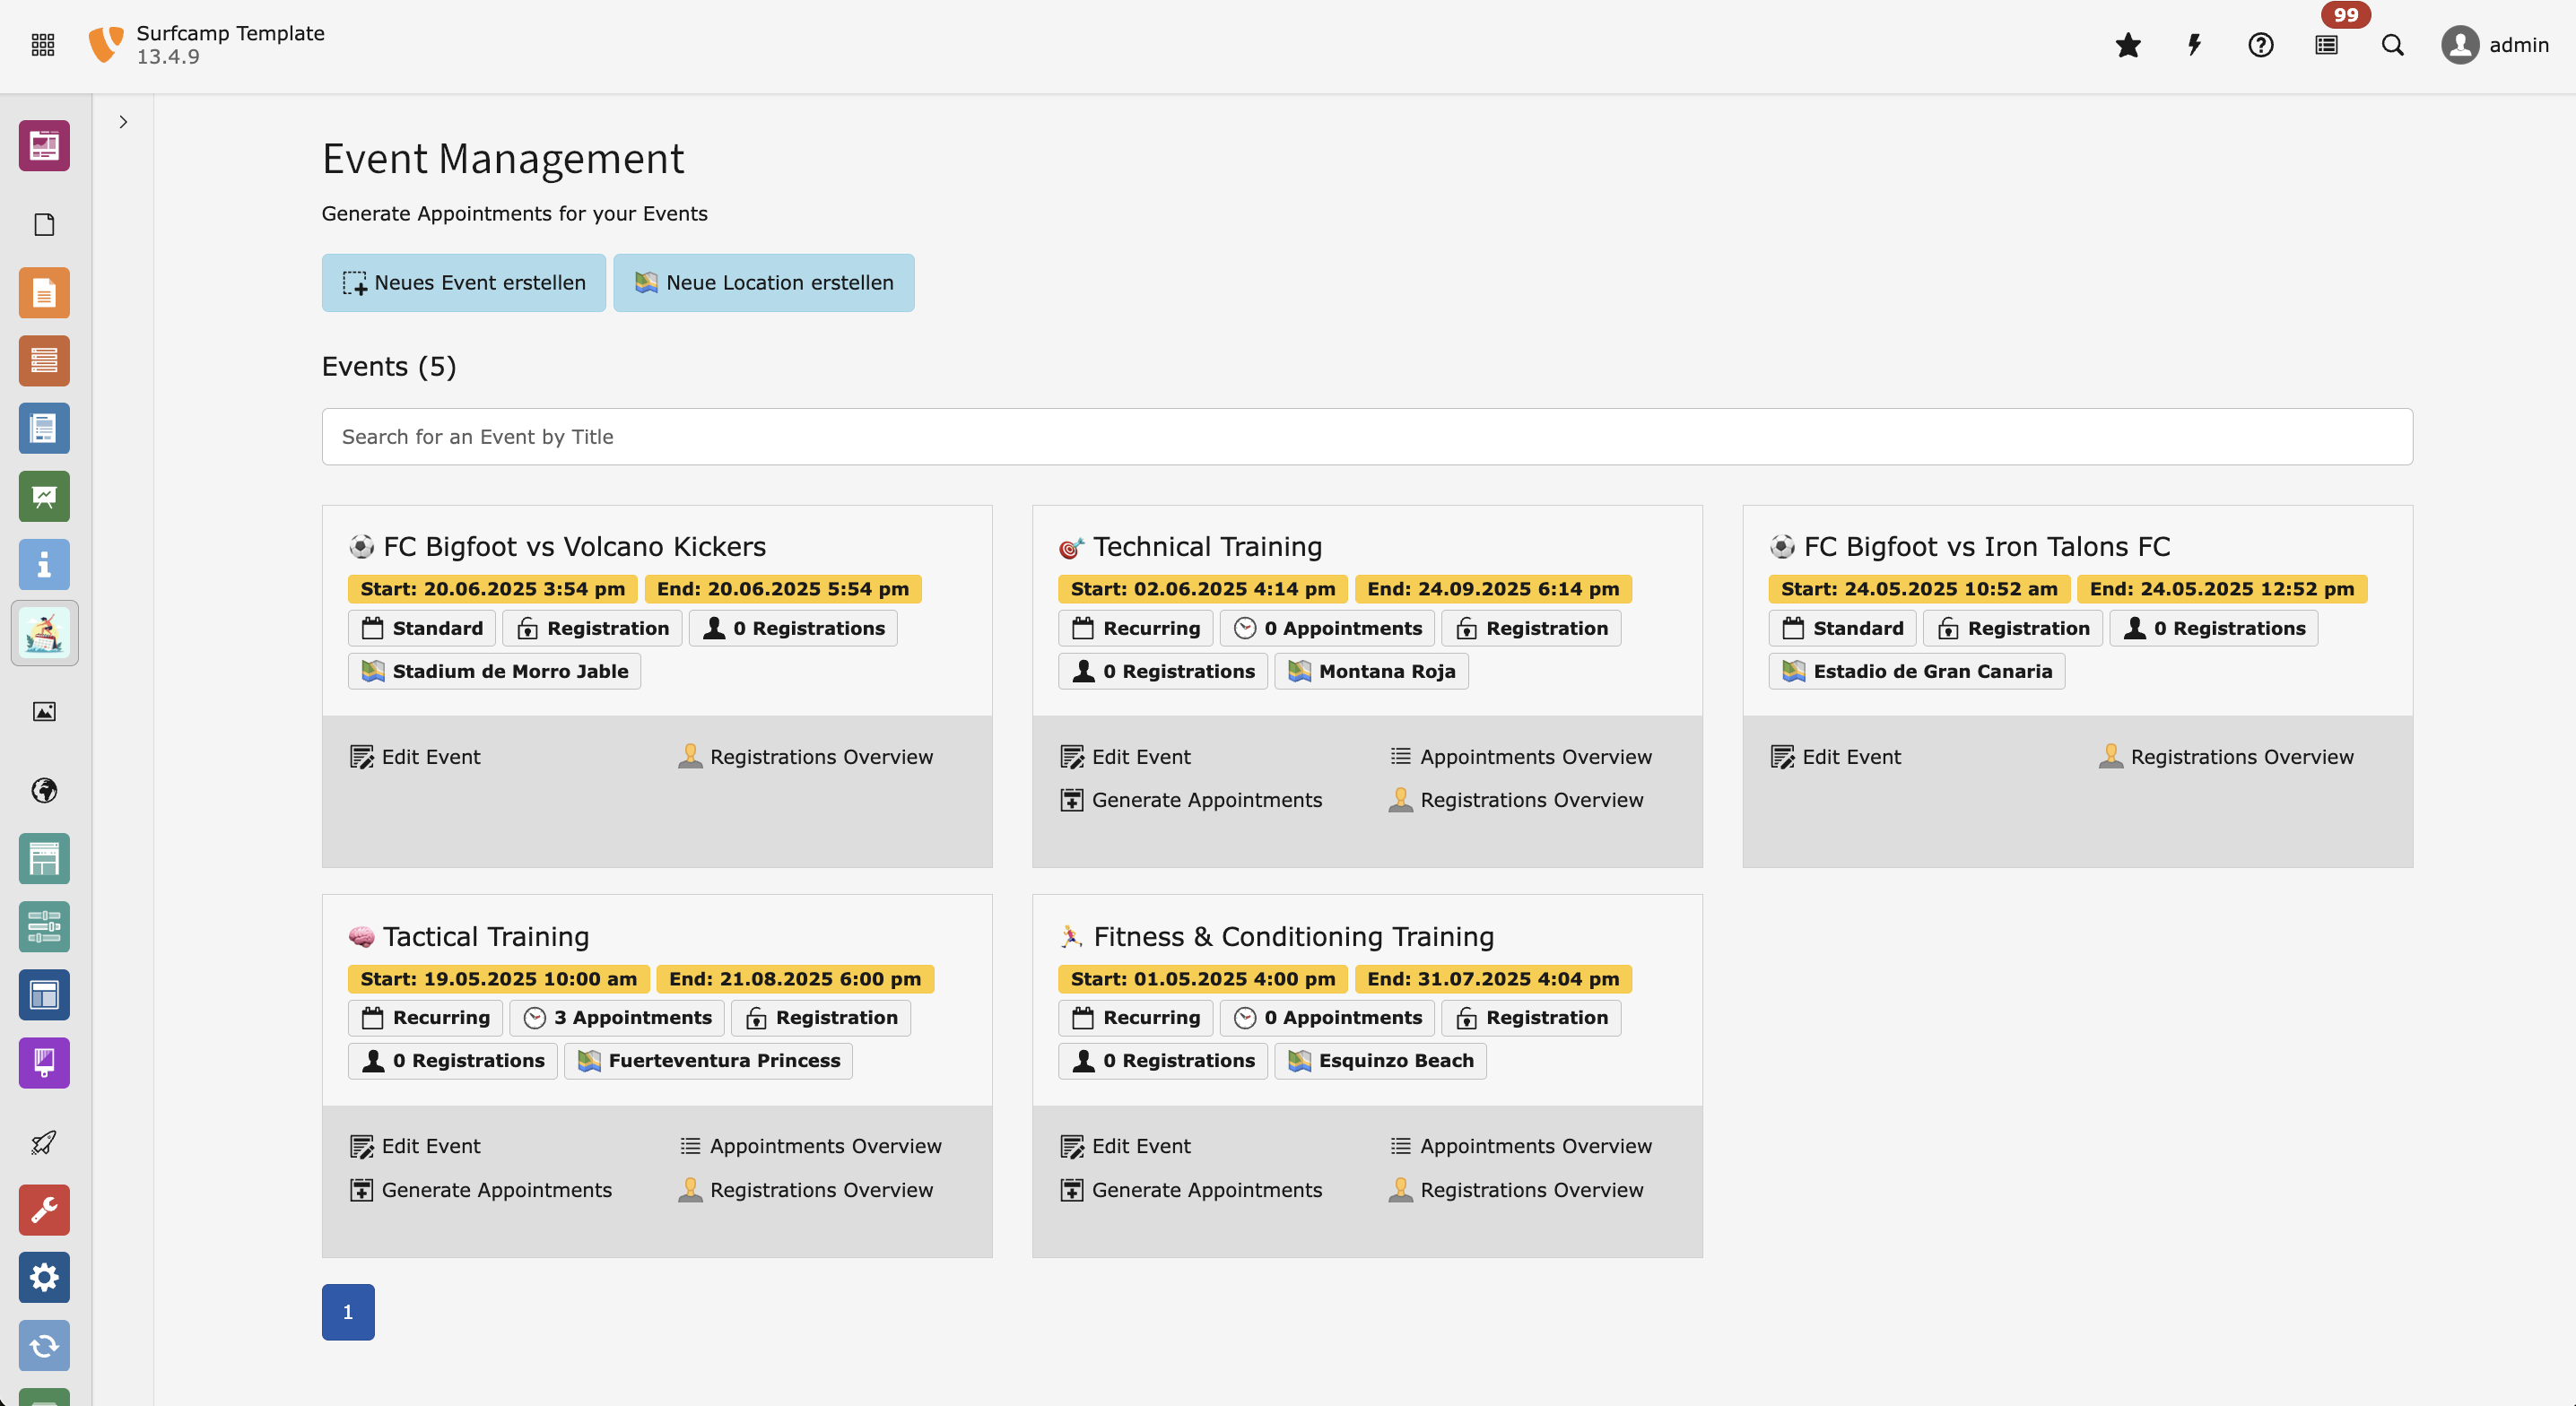Image resolution: width=2576 pixels, height=1406 pixels.
Task: Click the Neues Event erstellen button
Action: coord(464,283)
